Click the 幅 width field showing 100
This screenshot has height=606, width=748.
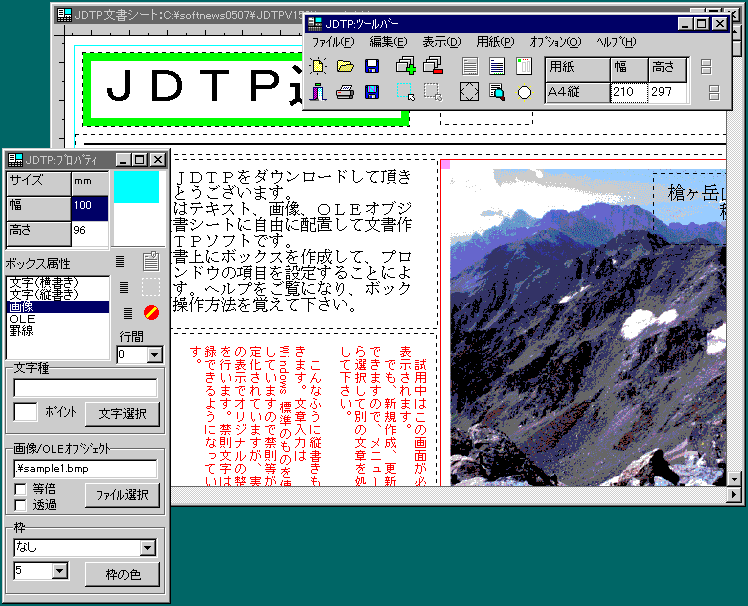[x=90, y=209]
